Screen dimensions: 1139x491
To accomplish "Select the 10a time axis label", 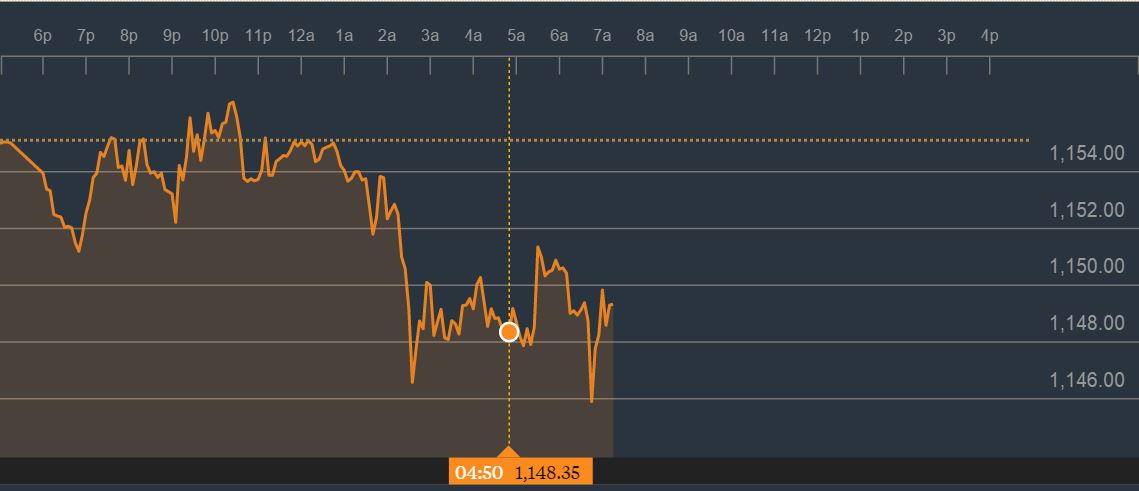I will pyautogui.click(x=731, y=36).
